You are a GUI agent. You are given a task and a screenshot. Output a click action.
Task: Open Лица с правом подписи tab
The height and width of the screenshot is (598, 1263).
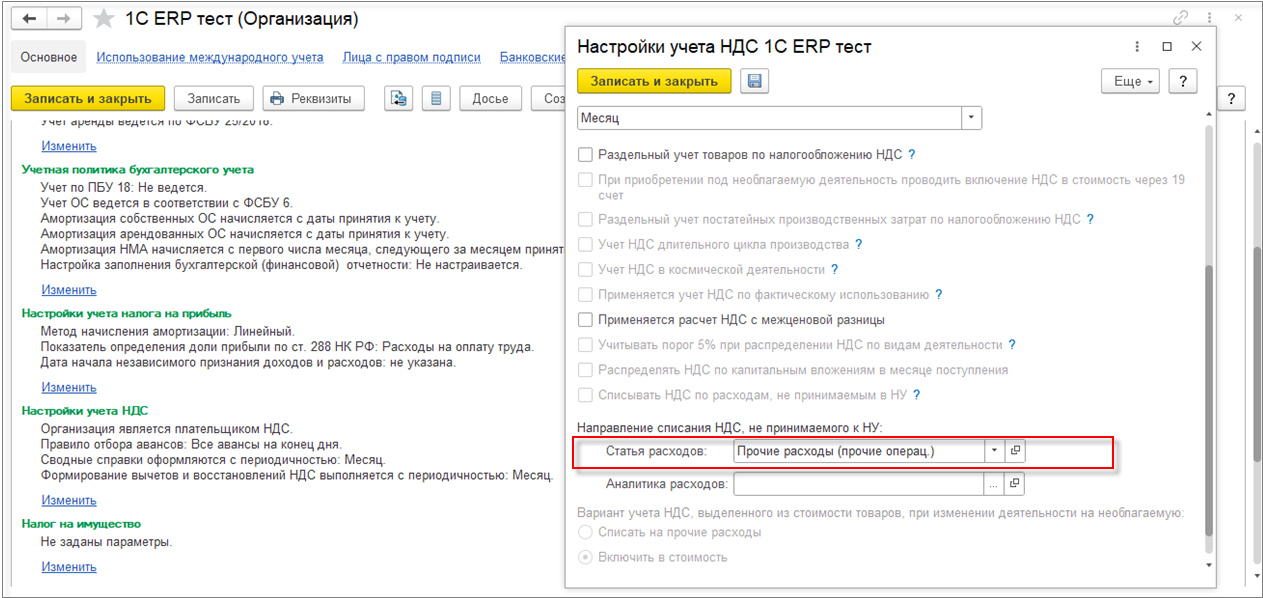pyautogui.click(x=411, y=57)
